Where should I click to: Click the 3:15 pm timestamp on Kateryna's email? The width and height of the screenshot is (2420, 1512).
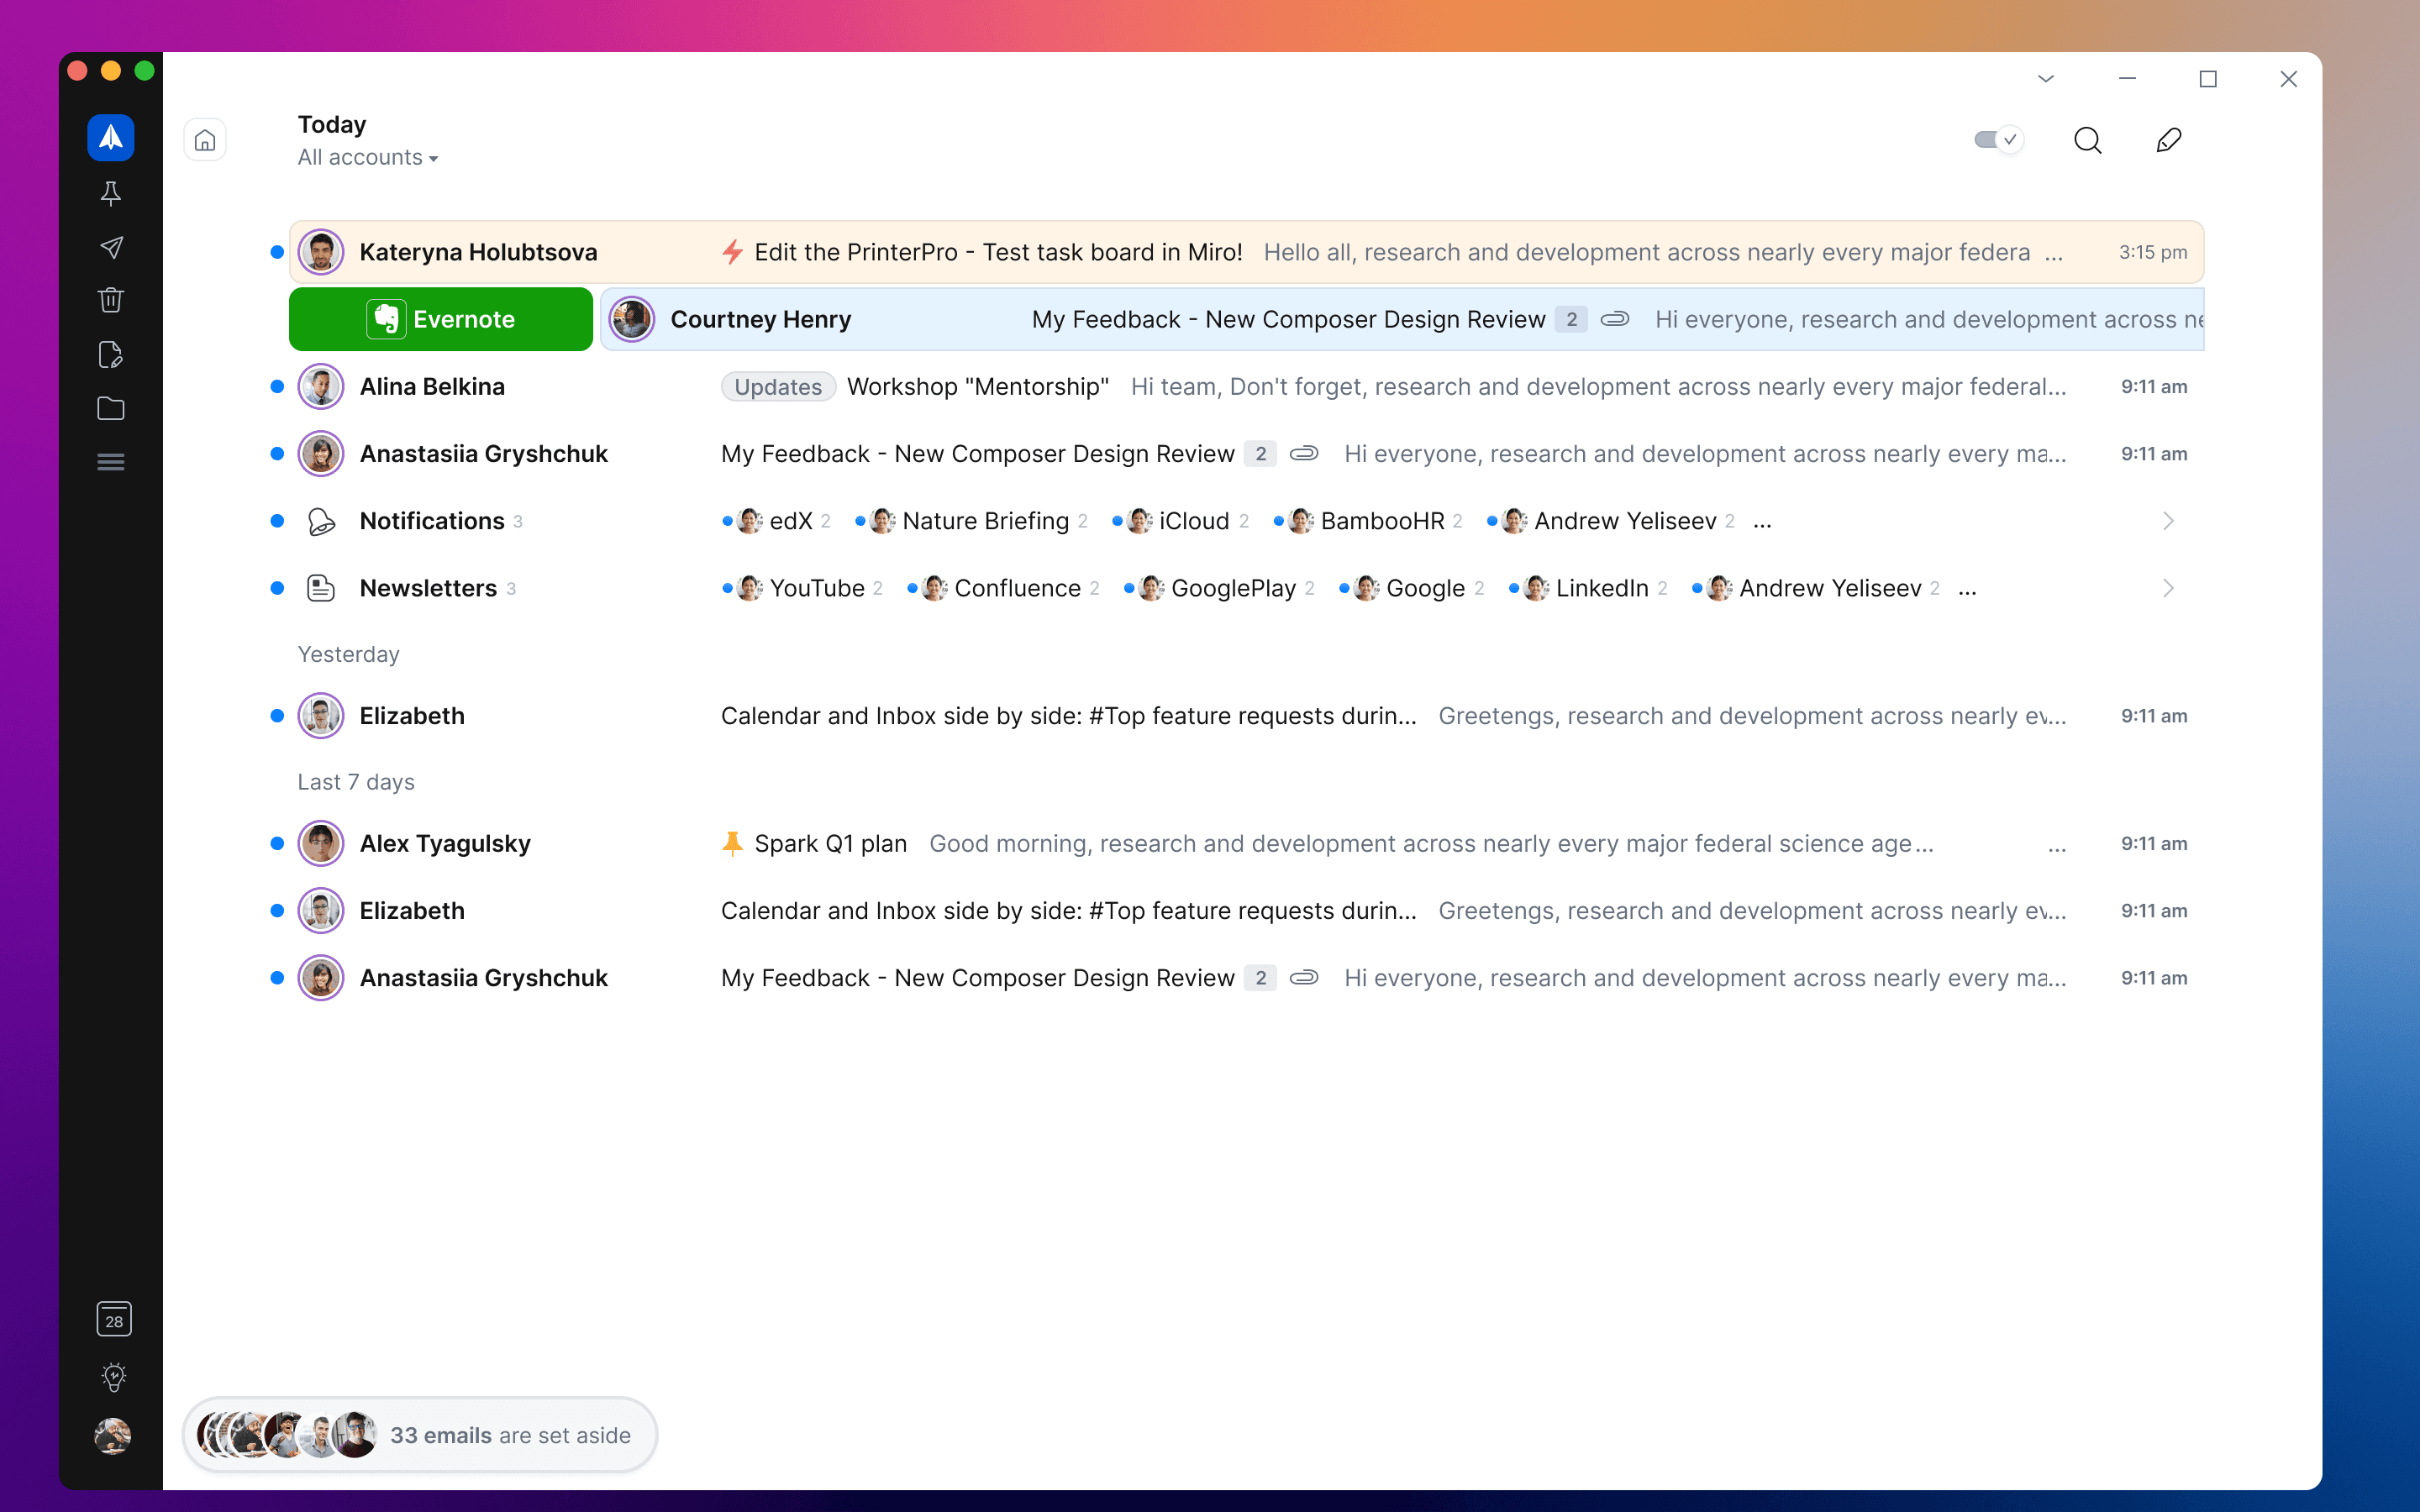pos(2152,252)
